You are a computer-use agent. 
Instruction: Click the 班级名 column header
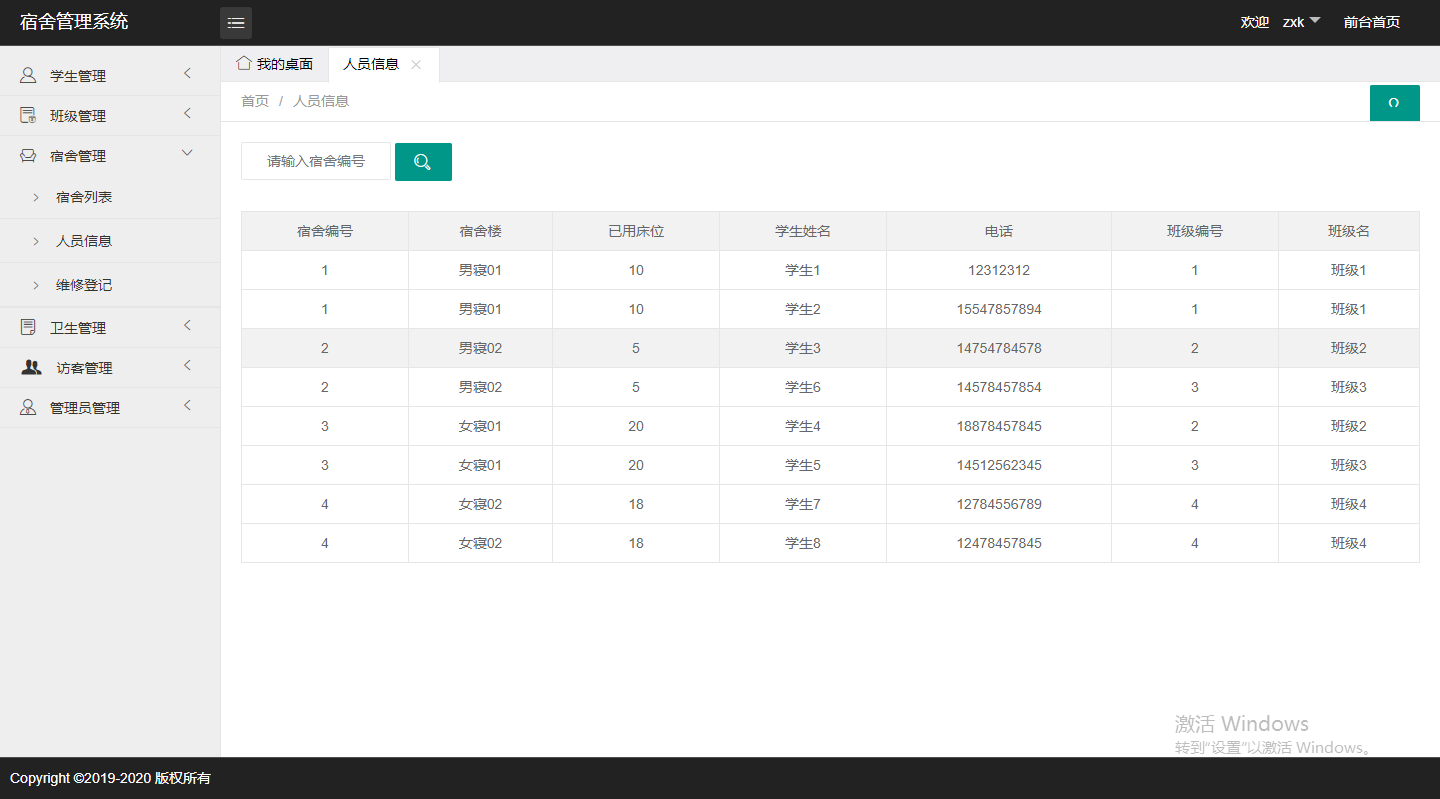coord(1349,231)
